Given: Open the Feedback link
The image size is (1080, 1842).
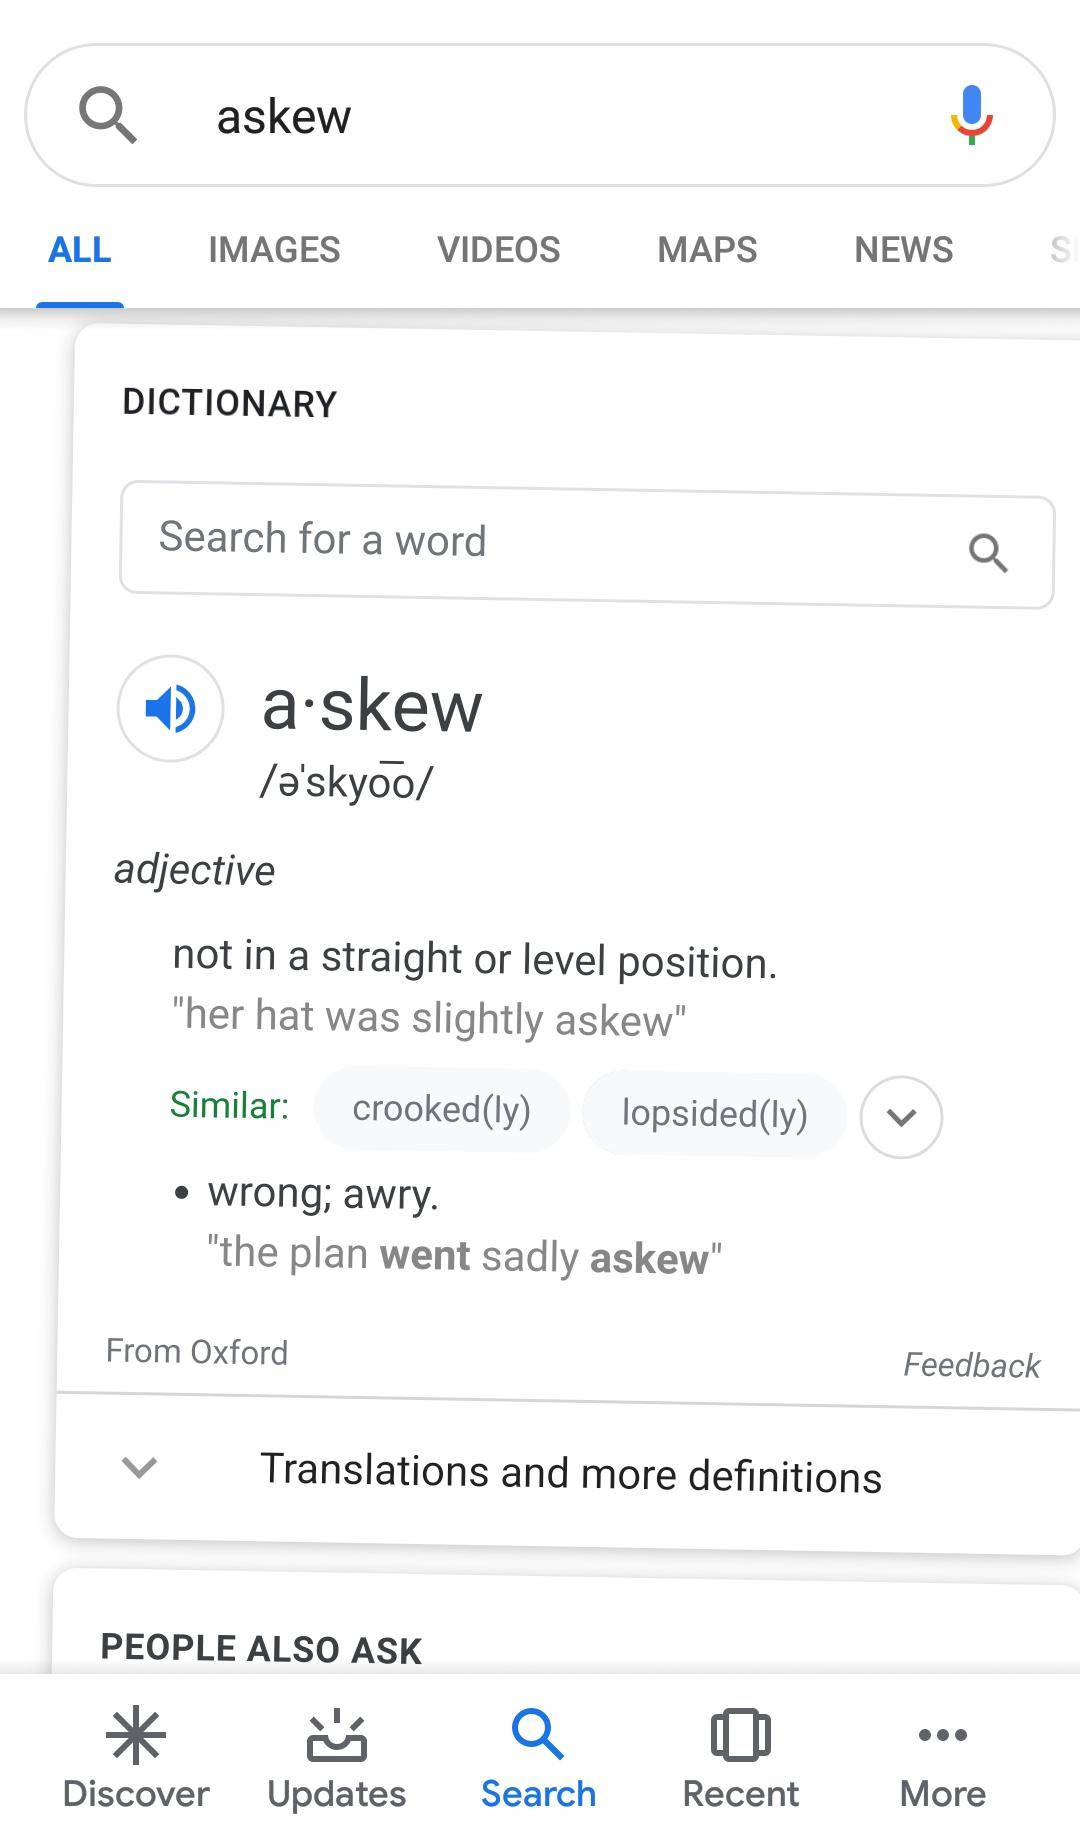Looking at the screenshot, I should tap(971, 1364).
